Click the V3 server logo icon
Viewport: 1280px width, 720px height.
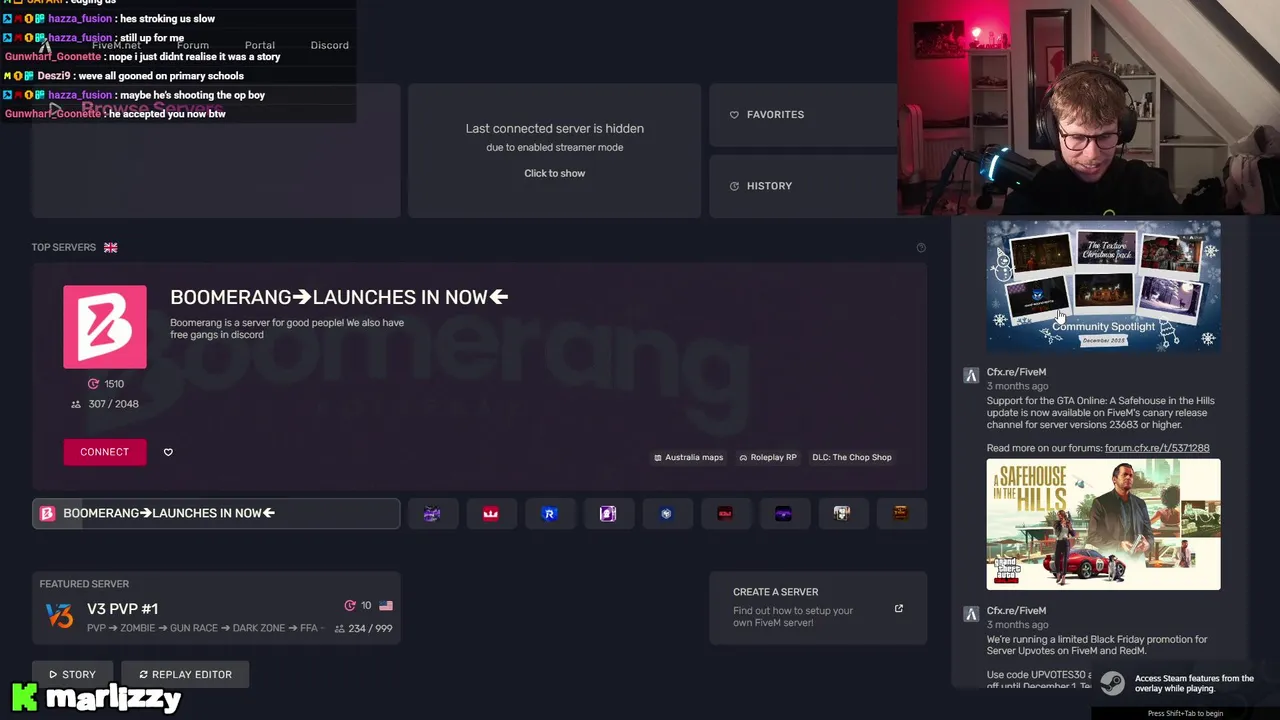pyautogui.click(x=60, y=616)
